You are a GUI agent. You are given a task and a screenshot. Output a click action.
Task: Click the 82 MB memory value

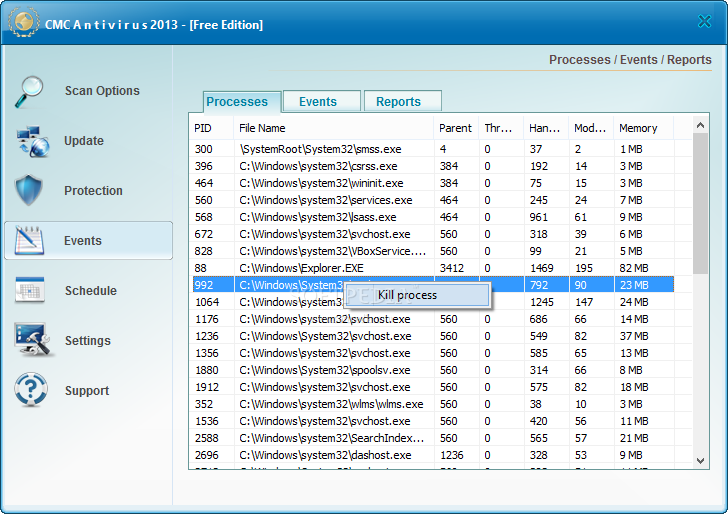[x=634, y=268]
